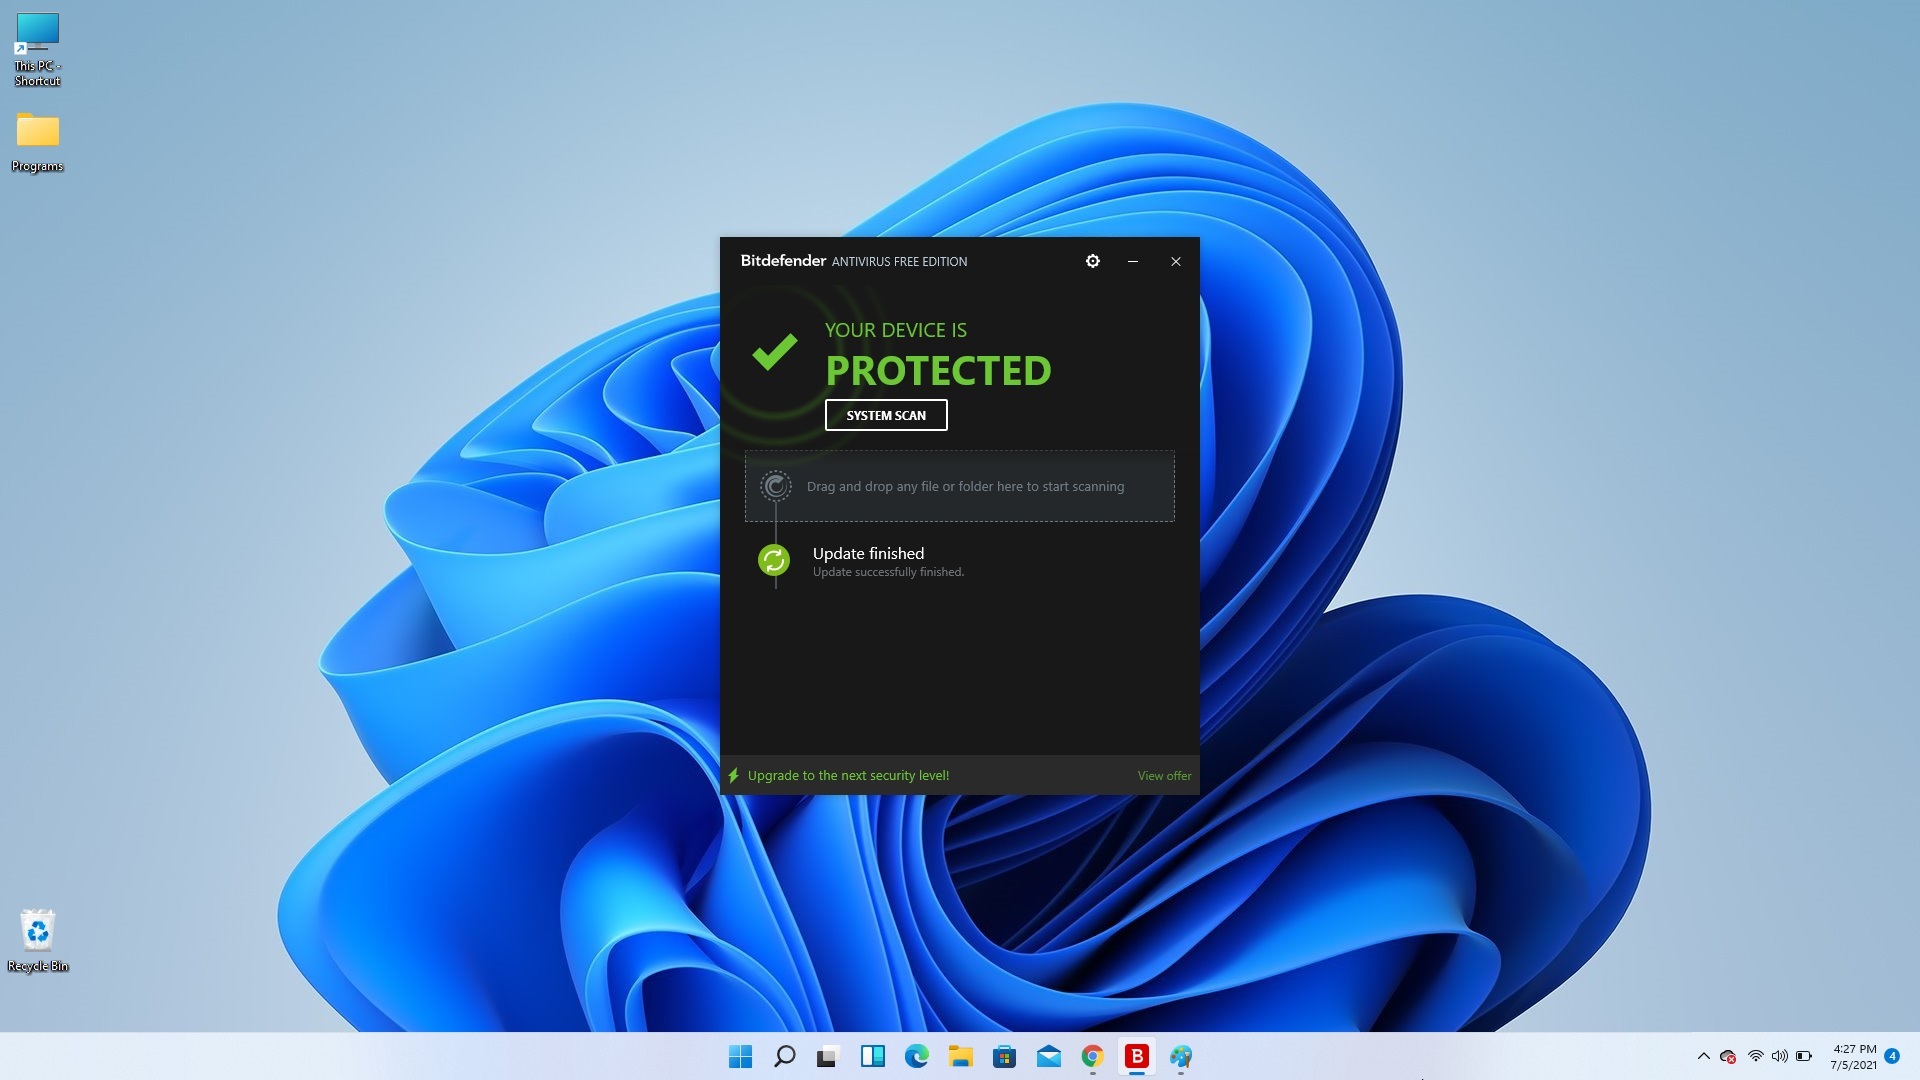Click the green update refresh icon
Viewport: 1920px width, 1080px height.
click(774, 560)
